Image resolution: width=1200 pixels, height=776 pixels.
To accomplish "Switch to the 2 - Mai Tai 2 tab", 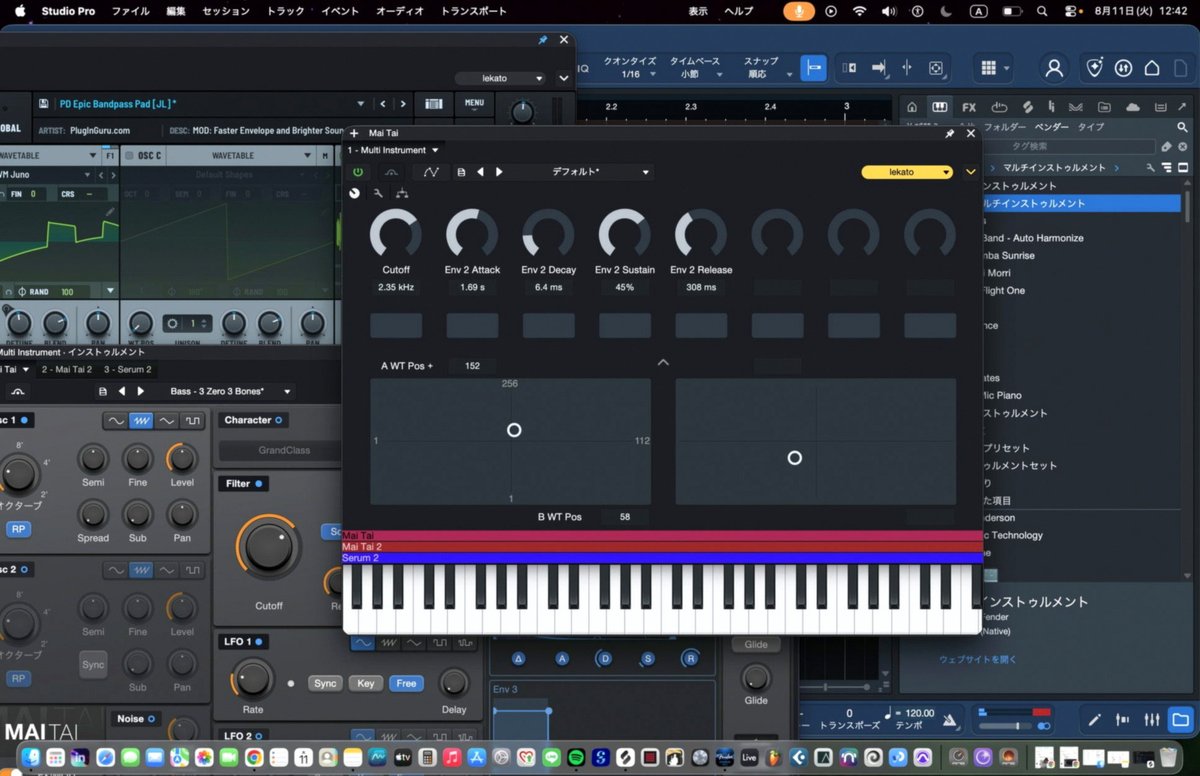I will (67, 370).
